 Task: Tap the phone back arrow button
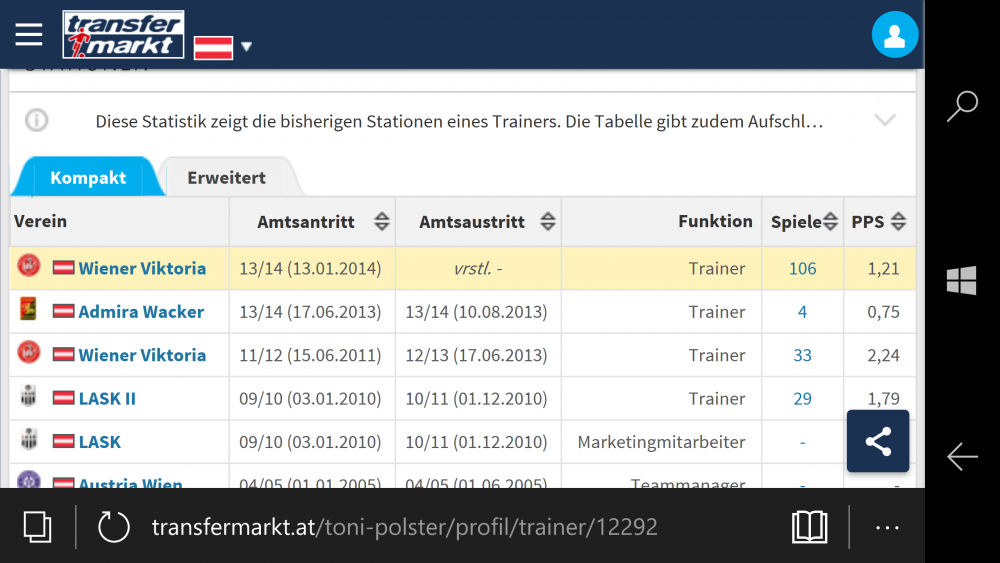(962, 457)
